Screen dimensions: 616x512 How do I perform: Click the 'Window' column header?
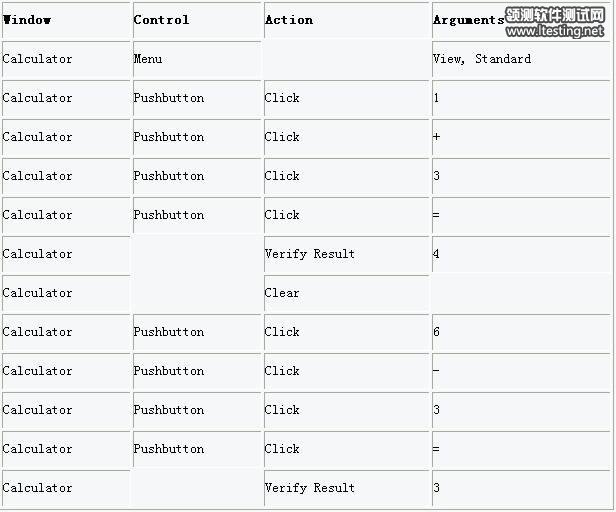(x=27, y=20)
